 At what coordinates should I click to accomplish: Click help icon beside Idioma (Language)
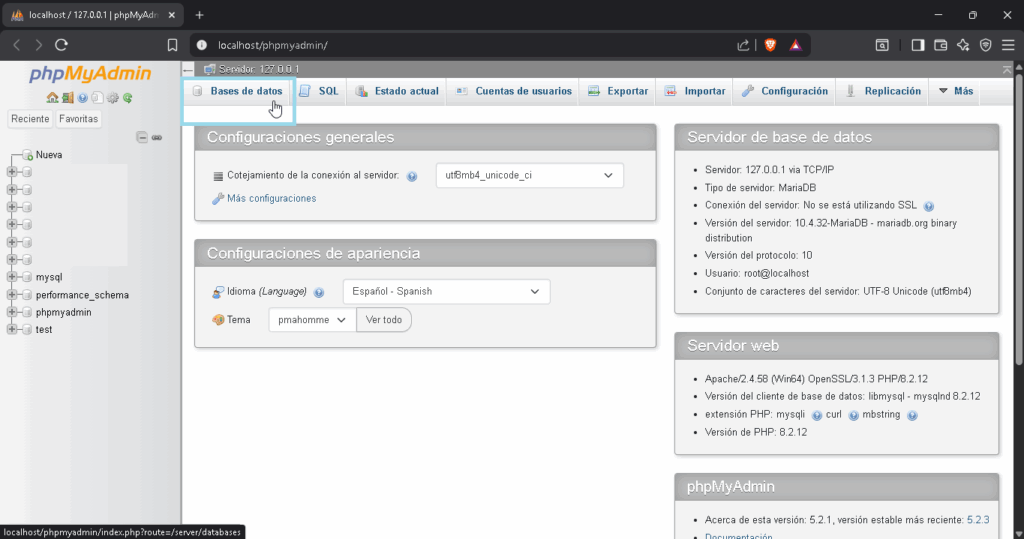319,293
